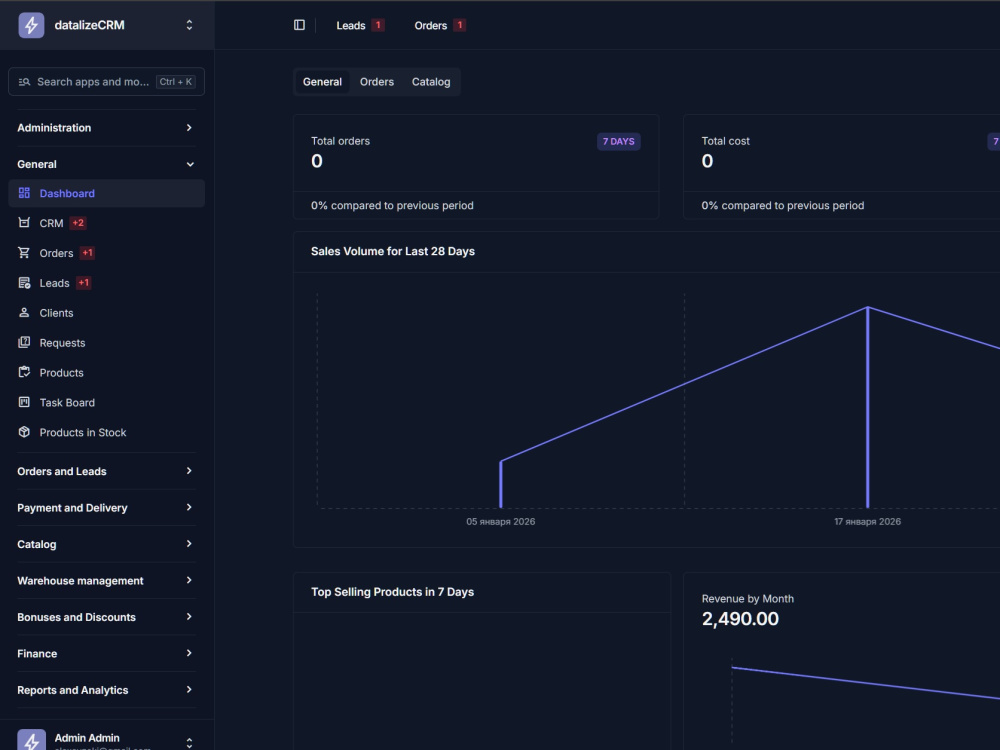
Task: Switch to the General dashboard tab
Action: coord(322,82)
